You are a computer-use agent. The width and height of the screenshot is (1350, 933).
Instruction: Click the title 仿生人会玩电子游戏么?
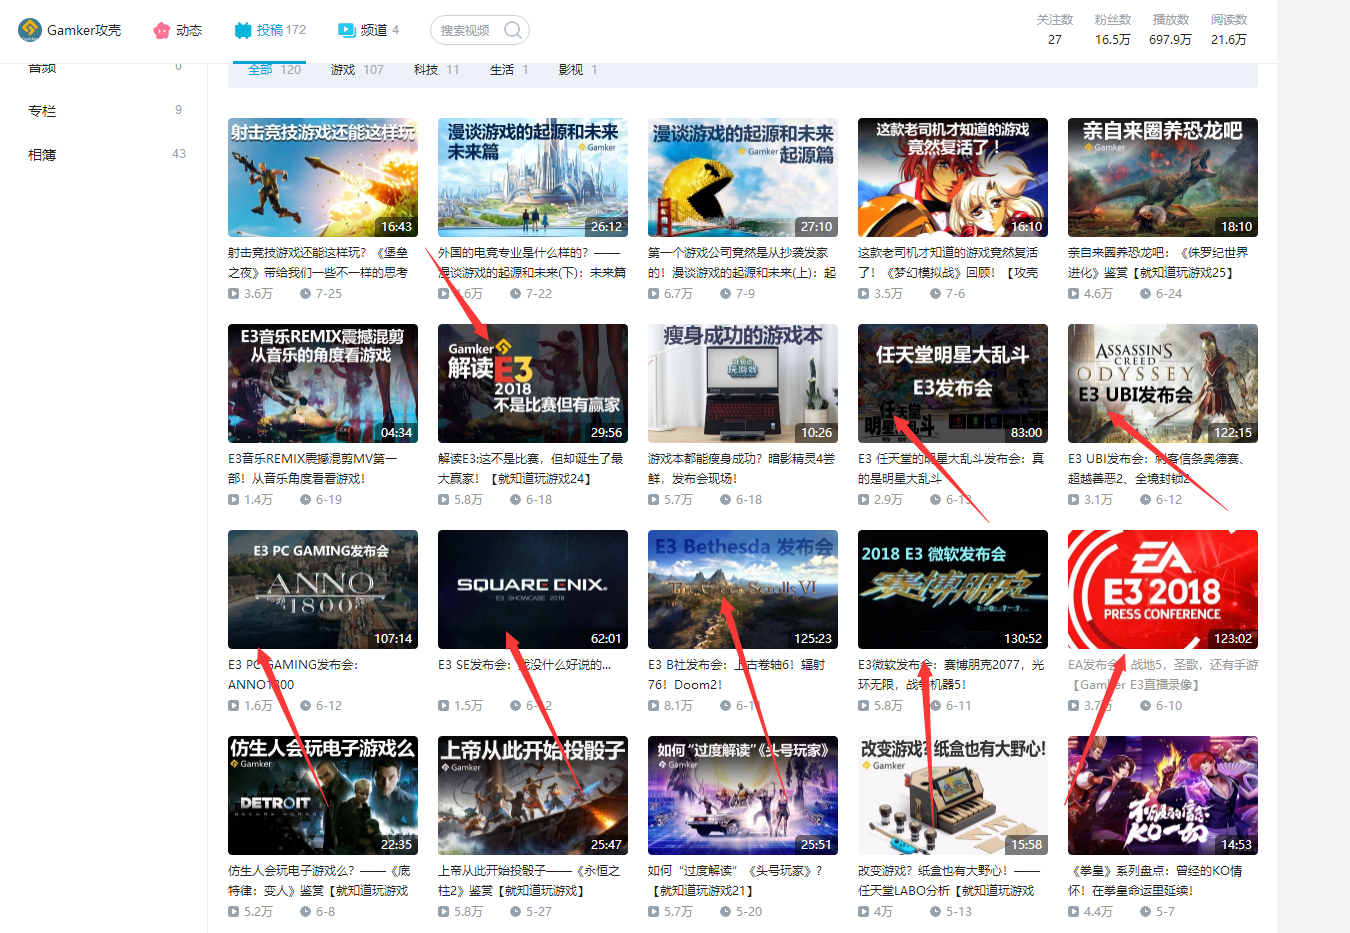click(x=319, y=881)
